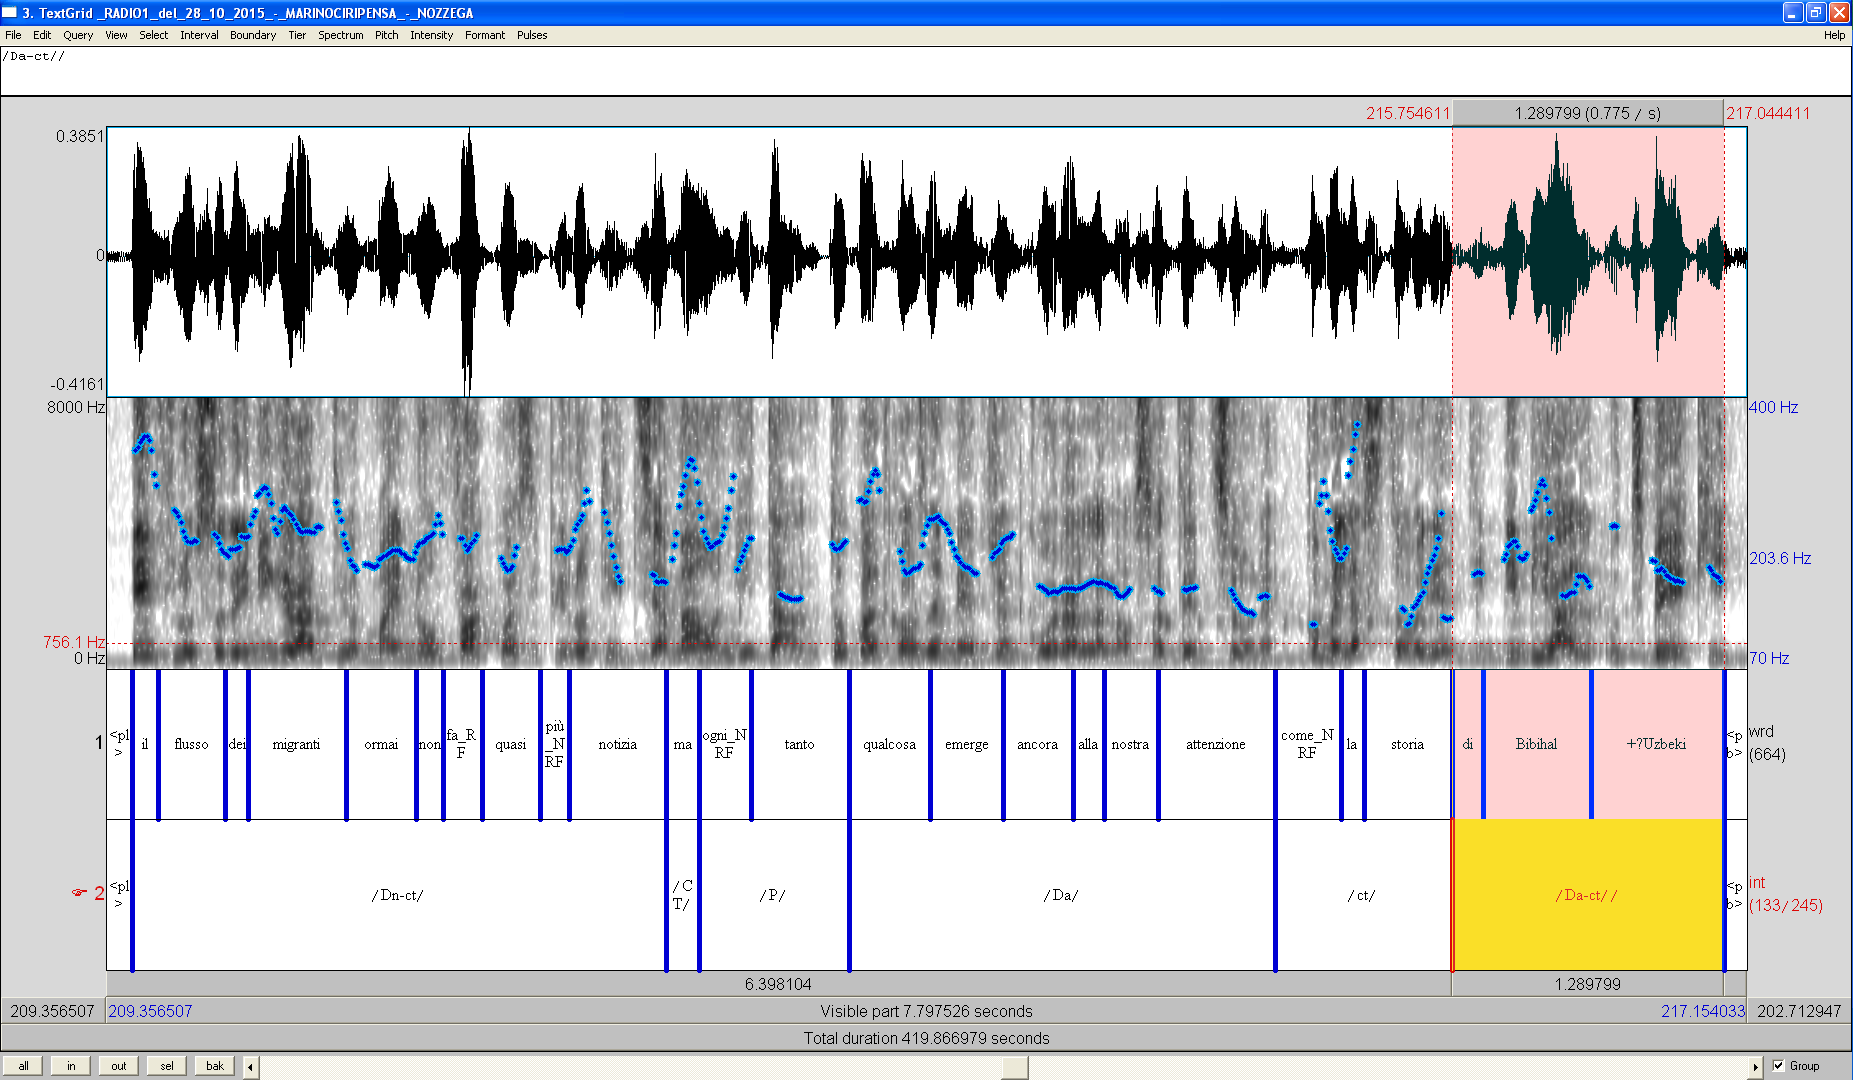The height and width of the screenshot is (1080, 1853).
Task: Select the 'notizia' word interval
Action: coord(617,744)
